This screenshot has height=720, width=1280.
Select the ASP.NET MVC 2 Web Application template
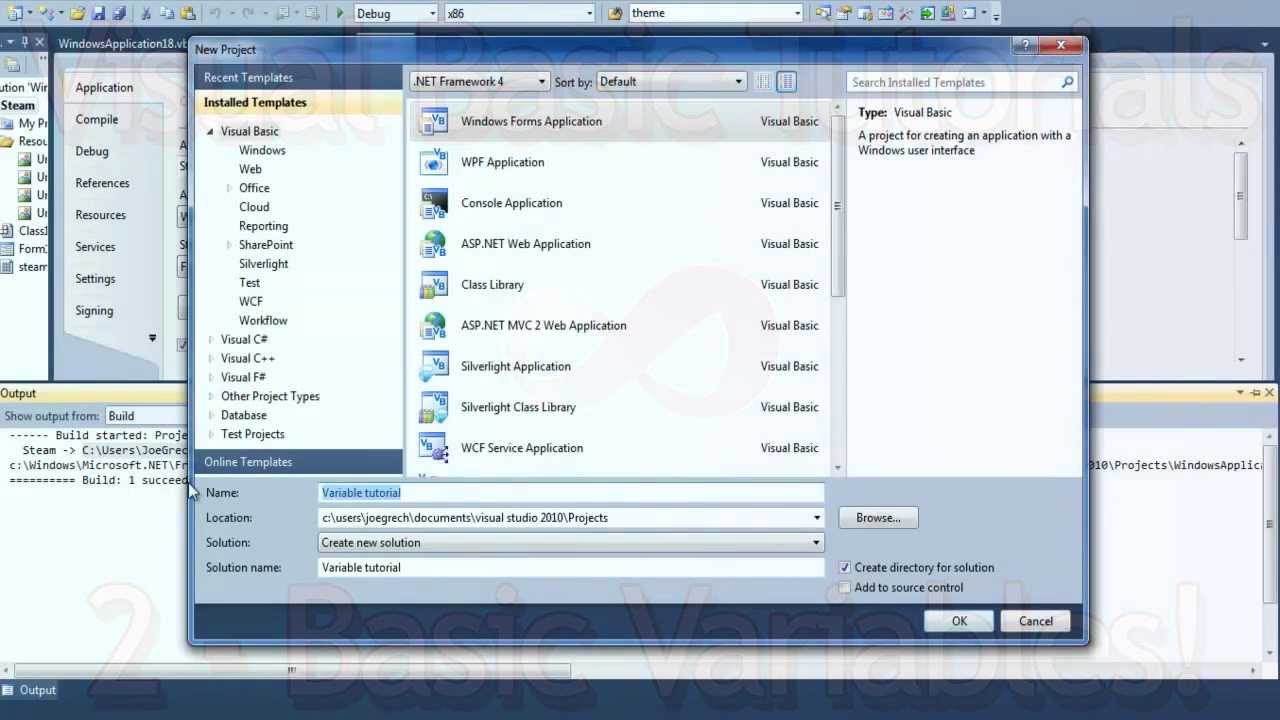[x=619, y=325]
